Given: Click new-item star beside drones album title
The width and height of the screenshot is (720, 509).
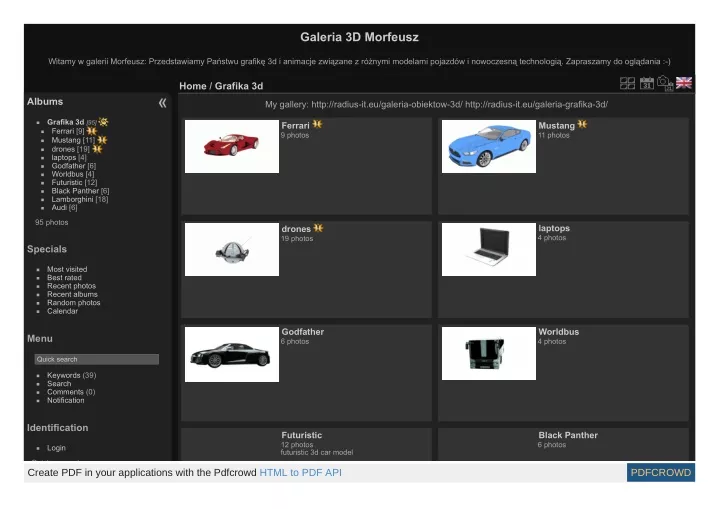Looking at the screenshot, I should click(x=318, y=228).
